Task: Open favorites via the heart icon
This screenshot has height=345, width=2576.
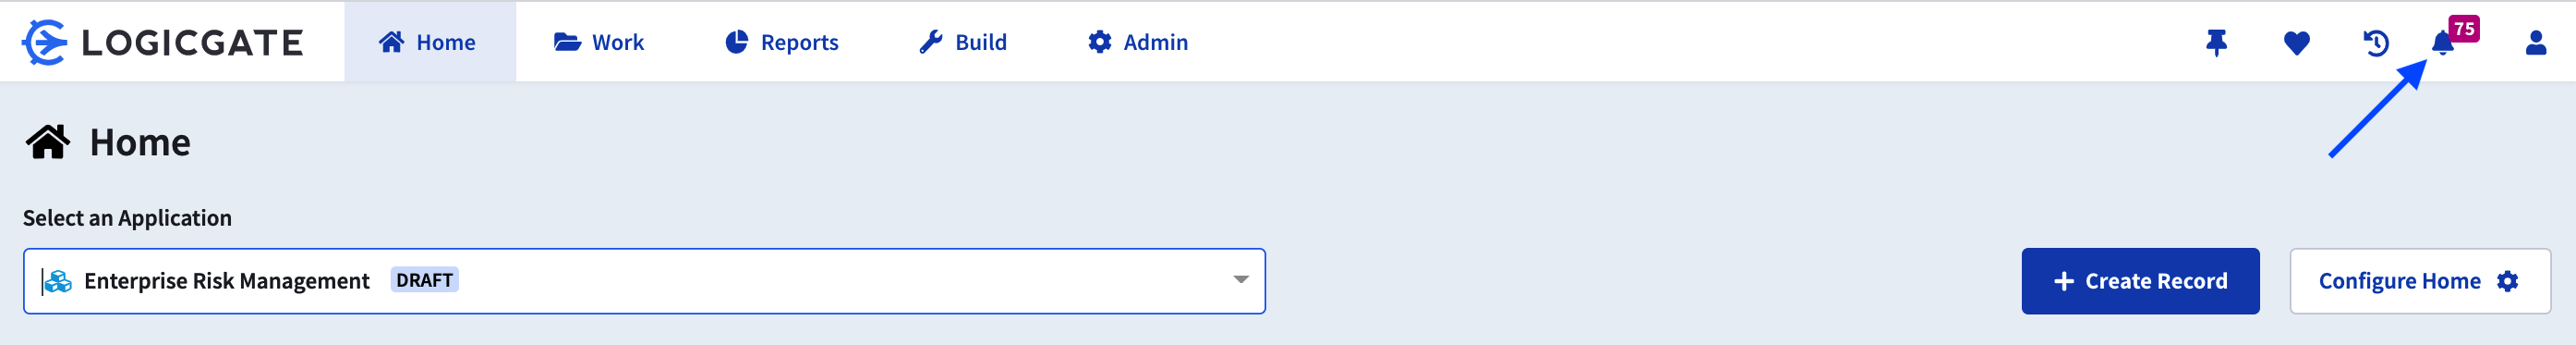Action: [2296, 43]
